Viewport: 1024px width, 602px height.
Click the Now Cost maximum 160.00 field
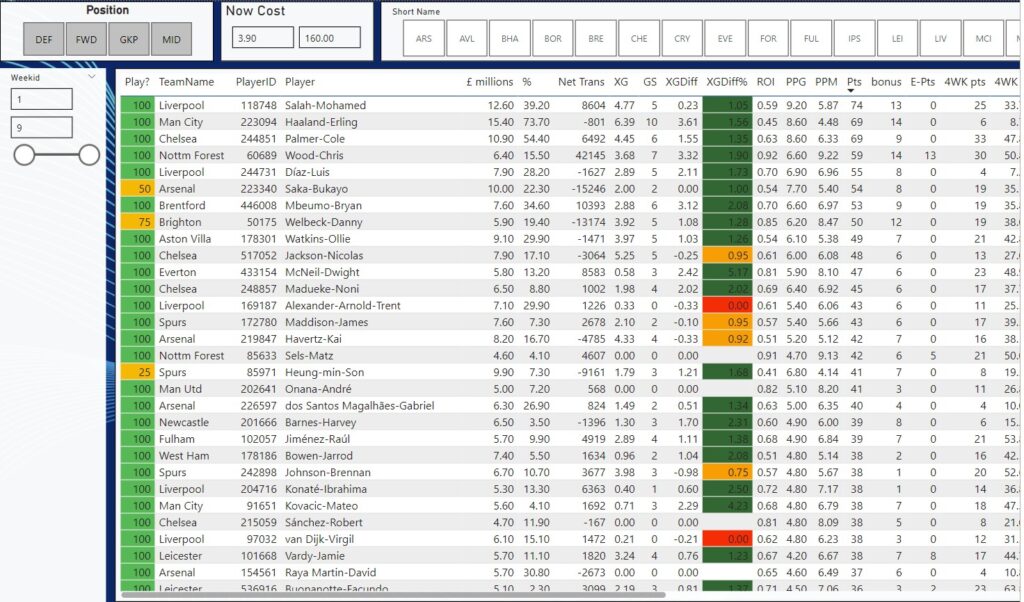(x=329, y=37)
